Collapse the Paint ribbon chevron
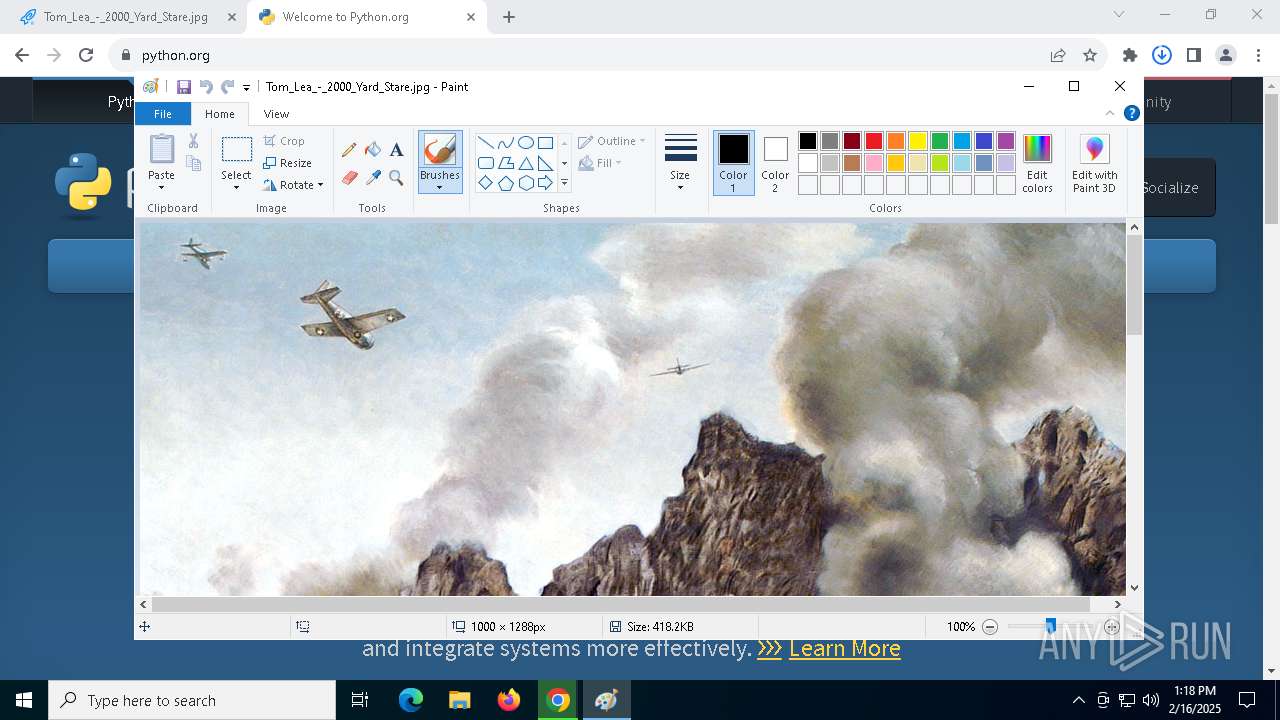Image resolution: width=1280 pixels, height=720 pixels. (x=1110, y=114)
